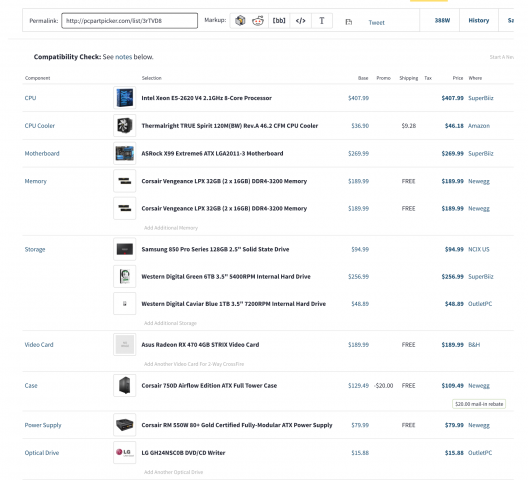This screenshot has width=528, height=480.
Task: Open the Power Supply category link
Action: pos(43,425)
